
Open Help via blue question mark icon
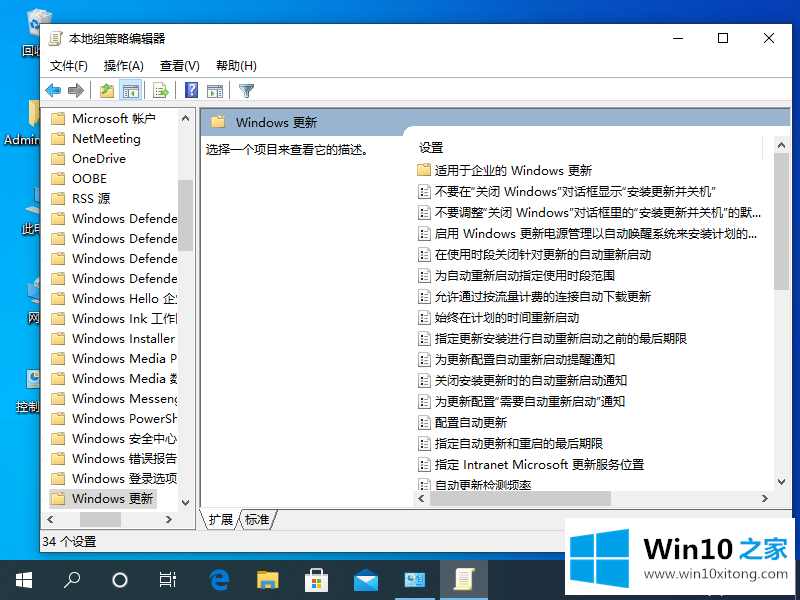191,91
